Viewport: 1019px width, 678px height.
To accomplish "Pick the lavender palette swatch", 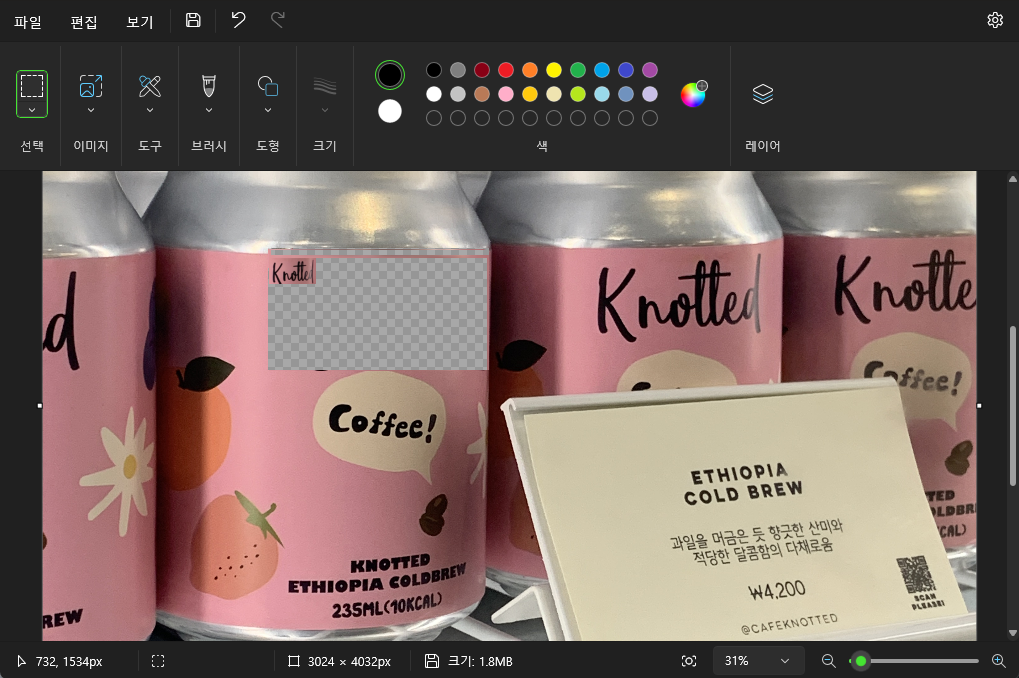I will (x=650, y=94).
